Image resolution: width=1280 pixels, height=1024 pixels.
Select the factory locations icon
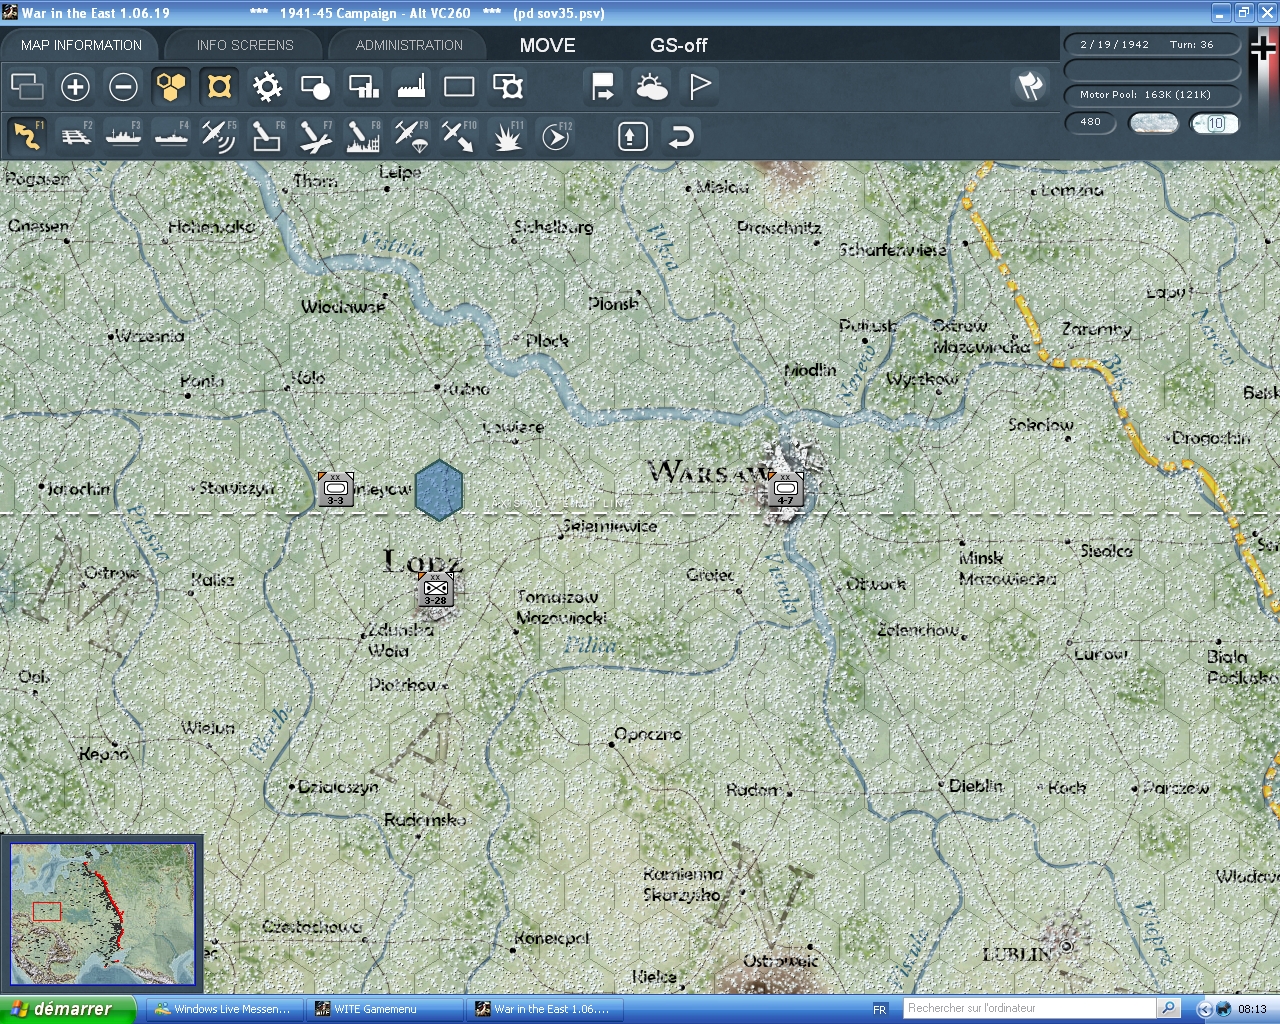(x=410, y=87)
